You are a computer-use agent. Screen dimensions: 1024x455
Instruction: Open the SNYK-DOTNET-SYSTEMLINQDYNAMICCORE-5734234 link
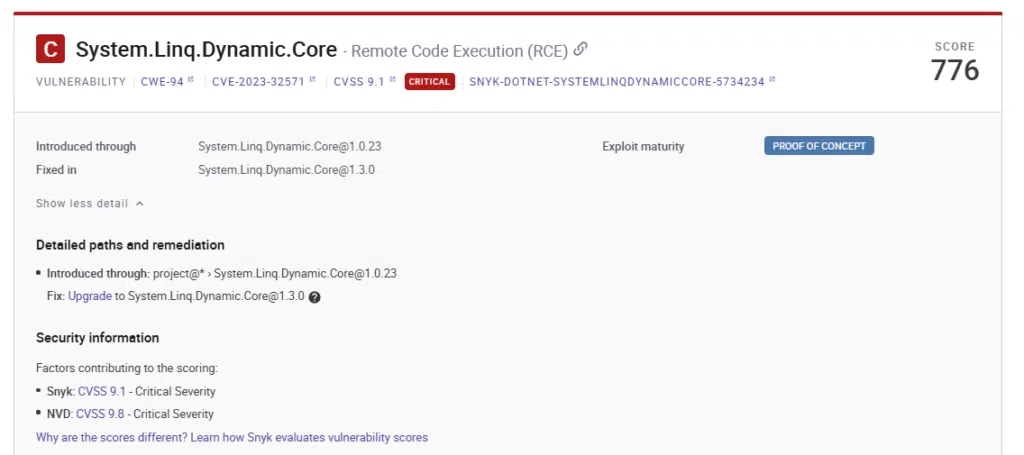[617, 82]
